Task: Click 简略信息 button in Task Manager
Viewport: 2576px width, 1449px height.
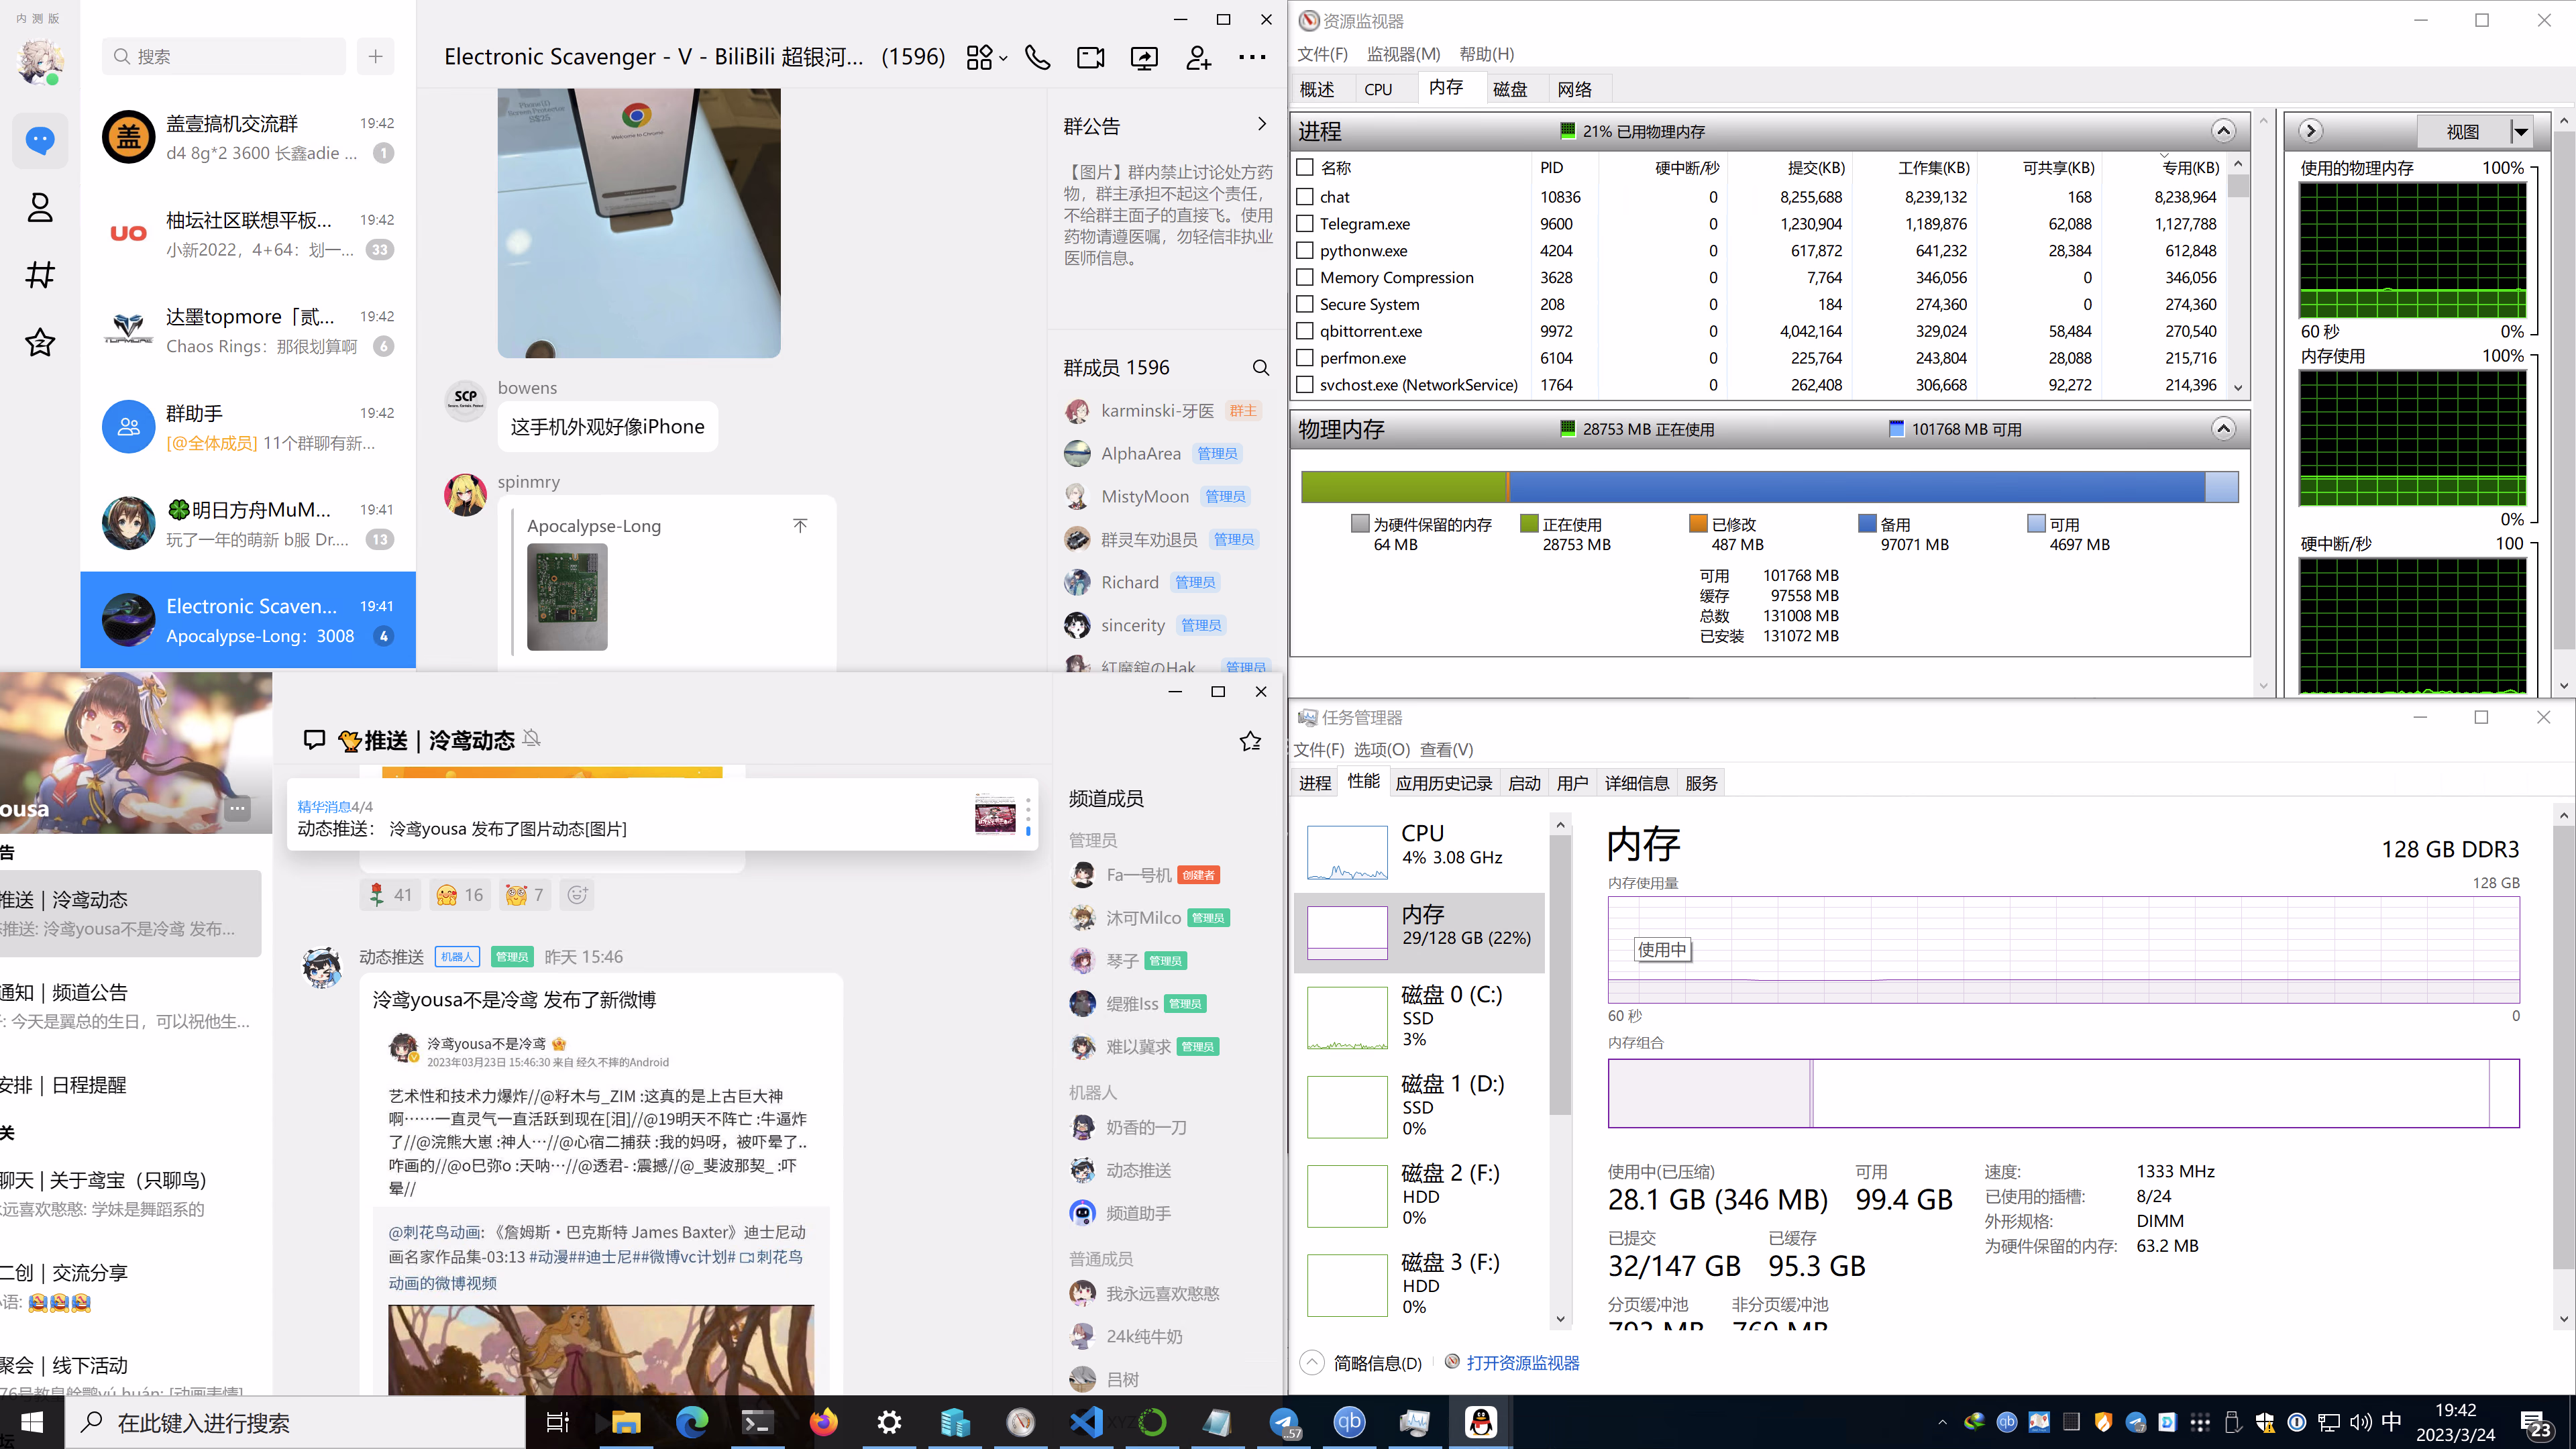Action: tap(1376, 1363)
